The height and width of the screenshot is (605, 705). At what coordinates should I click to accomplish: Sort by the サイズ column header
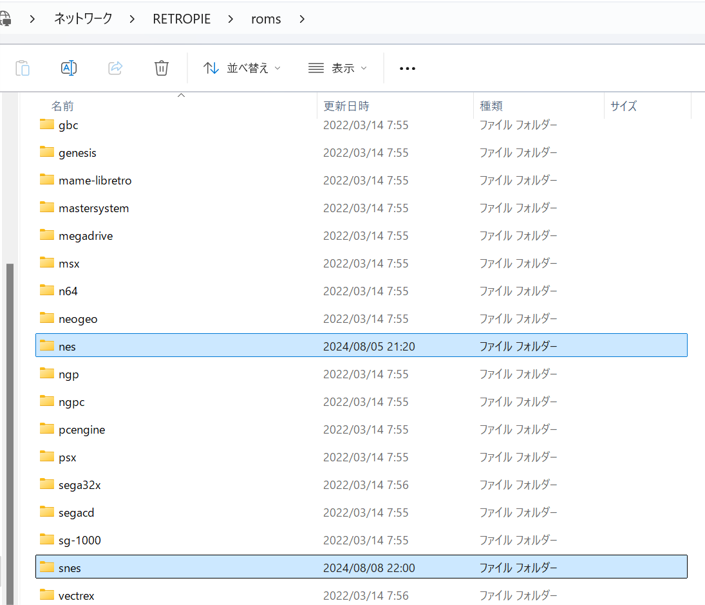pyautogui.click(x=624, y=106)
